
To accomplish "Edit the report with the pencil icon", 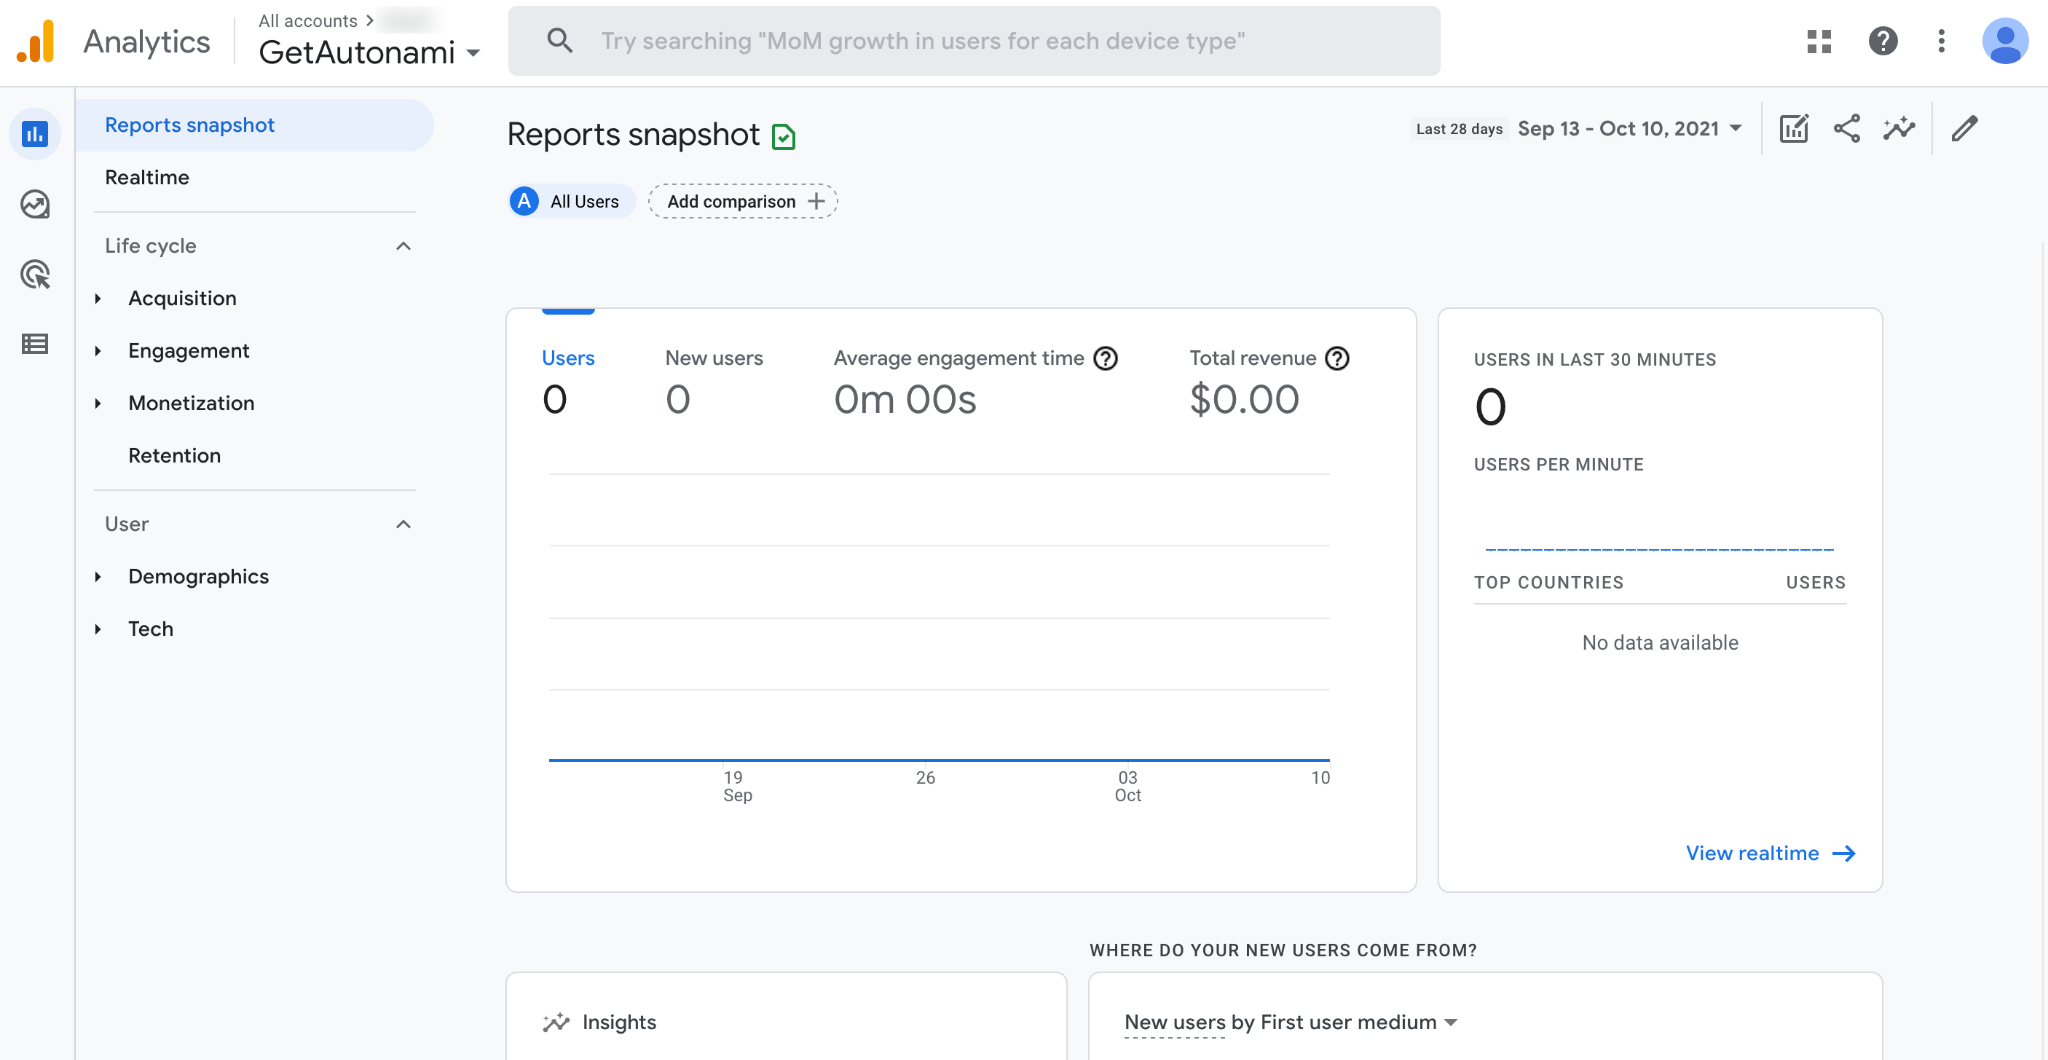I will [1965, 128].
